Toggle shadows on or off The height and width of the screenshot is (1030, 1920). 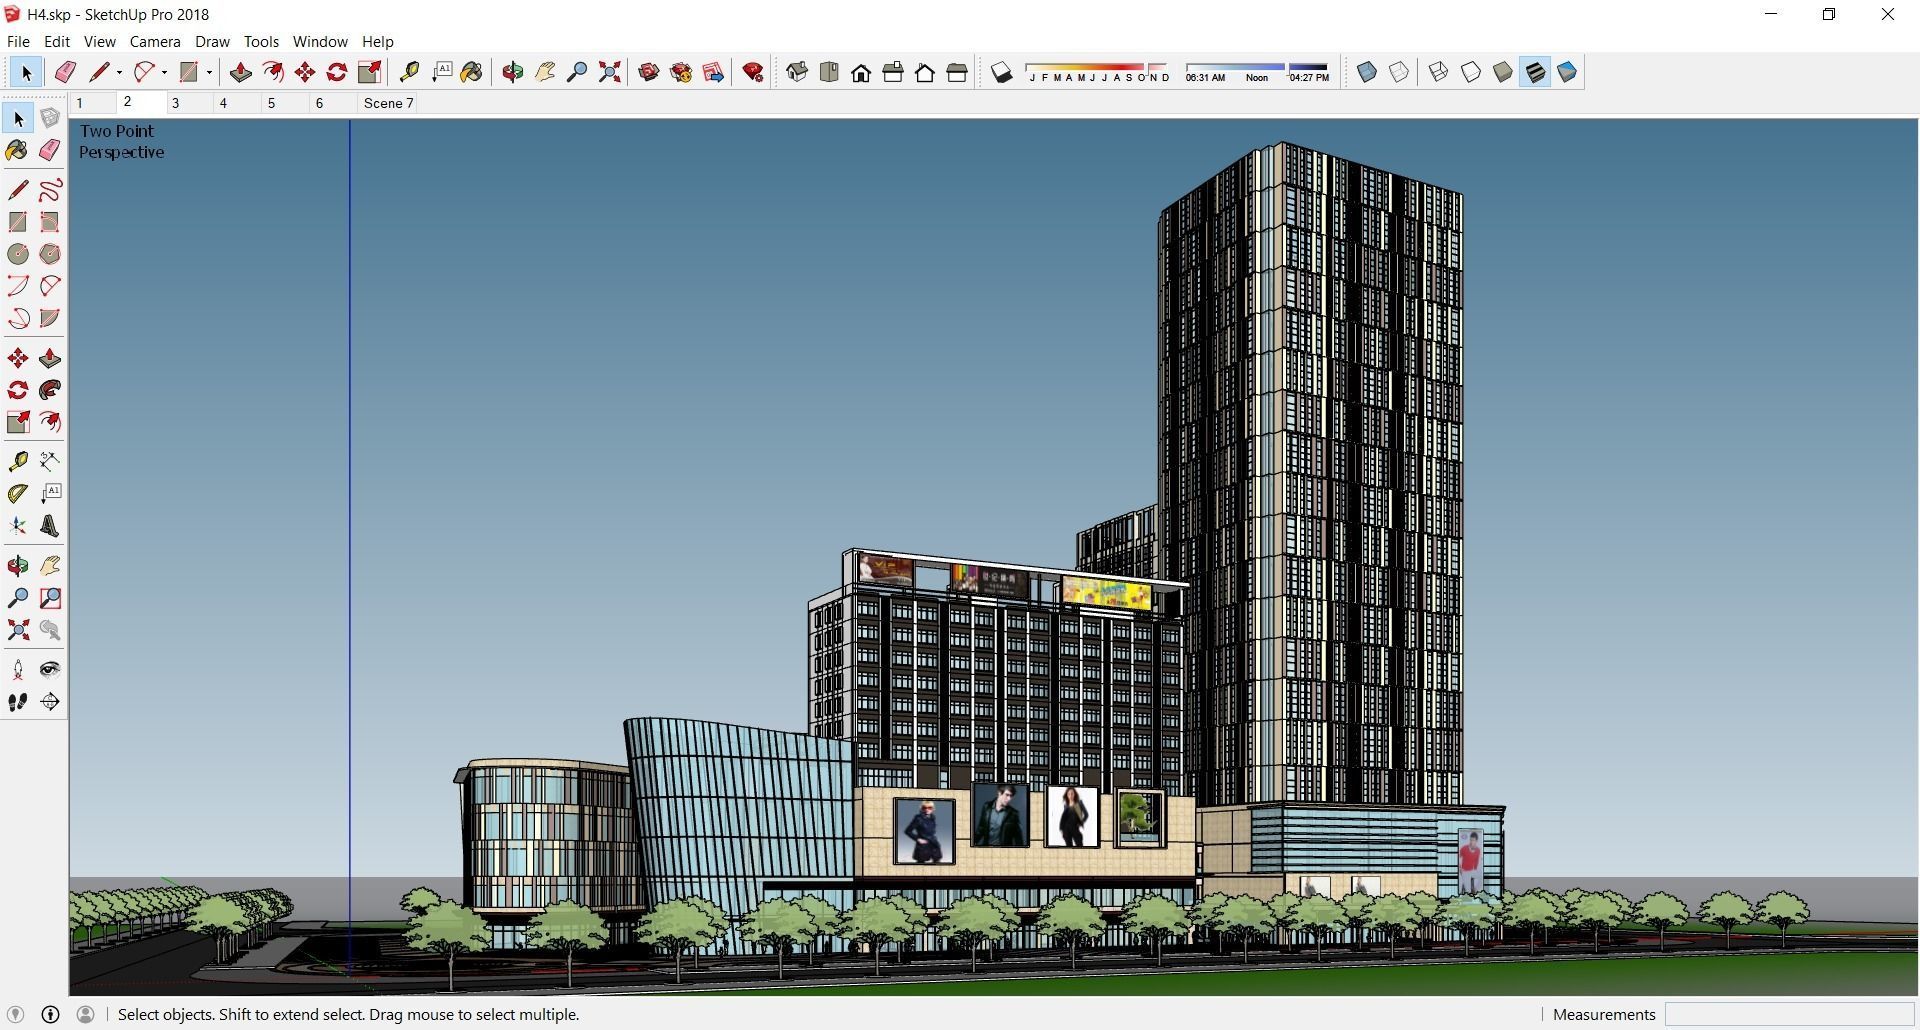(1002, 72)
